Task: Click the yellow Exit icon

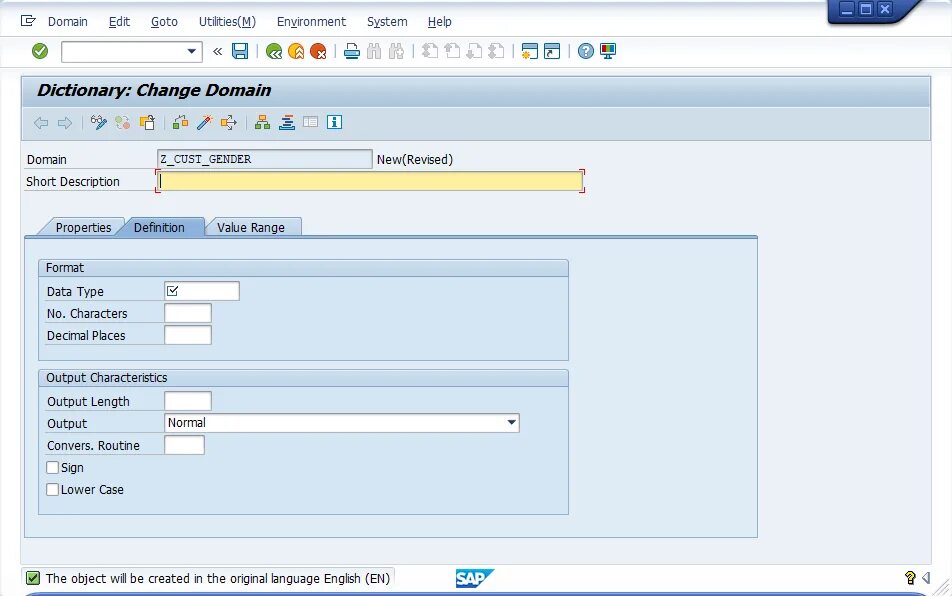Action: point(296,52)
